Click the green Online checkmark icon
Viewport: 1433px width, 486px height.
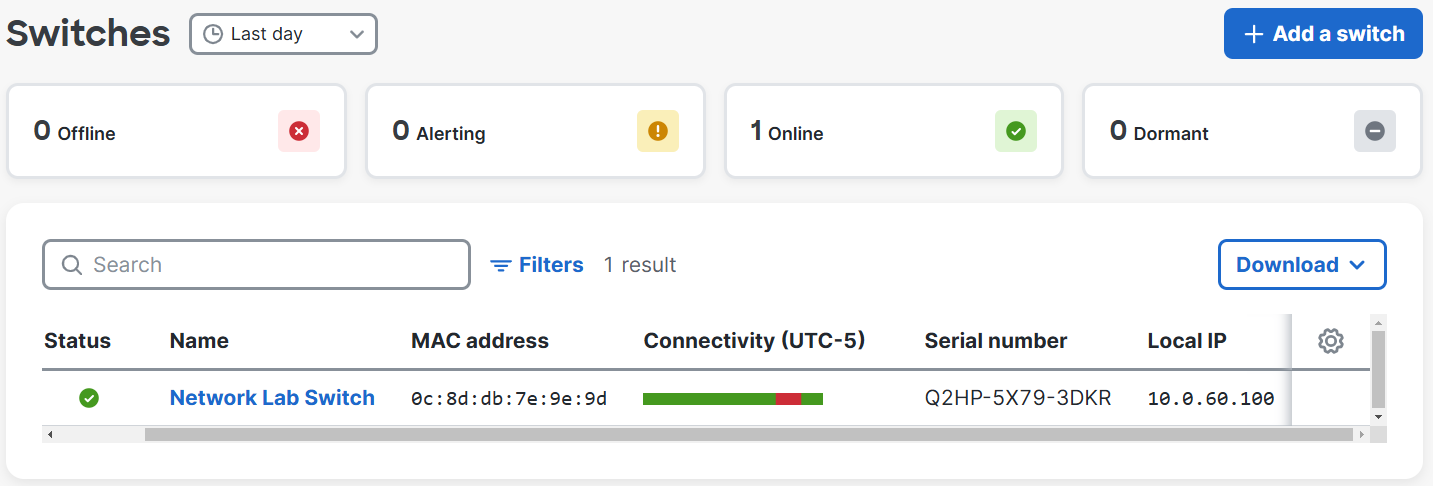pos(1016,131)
